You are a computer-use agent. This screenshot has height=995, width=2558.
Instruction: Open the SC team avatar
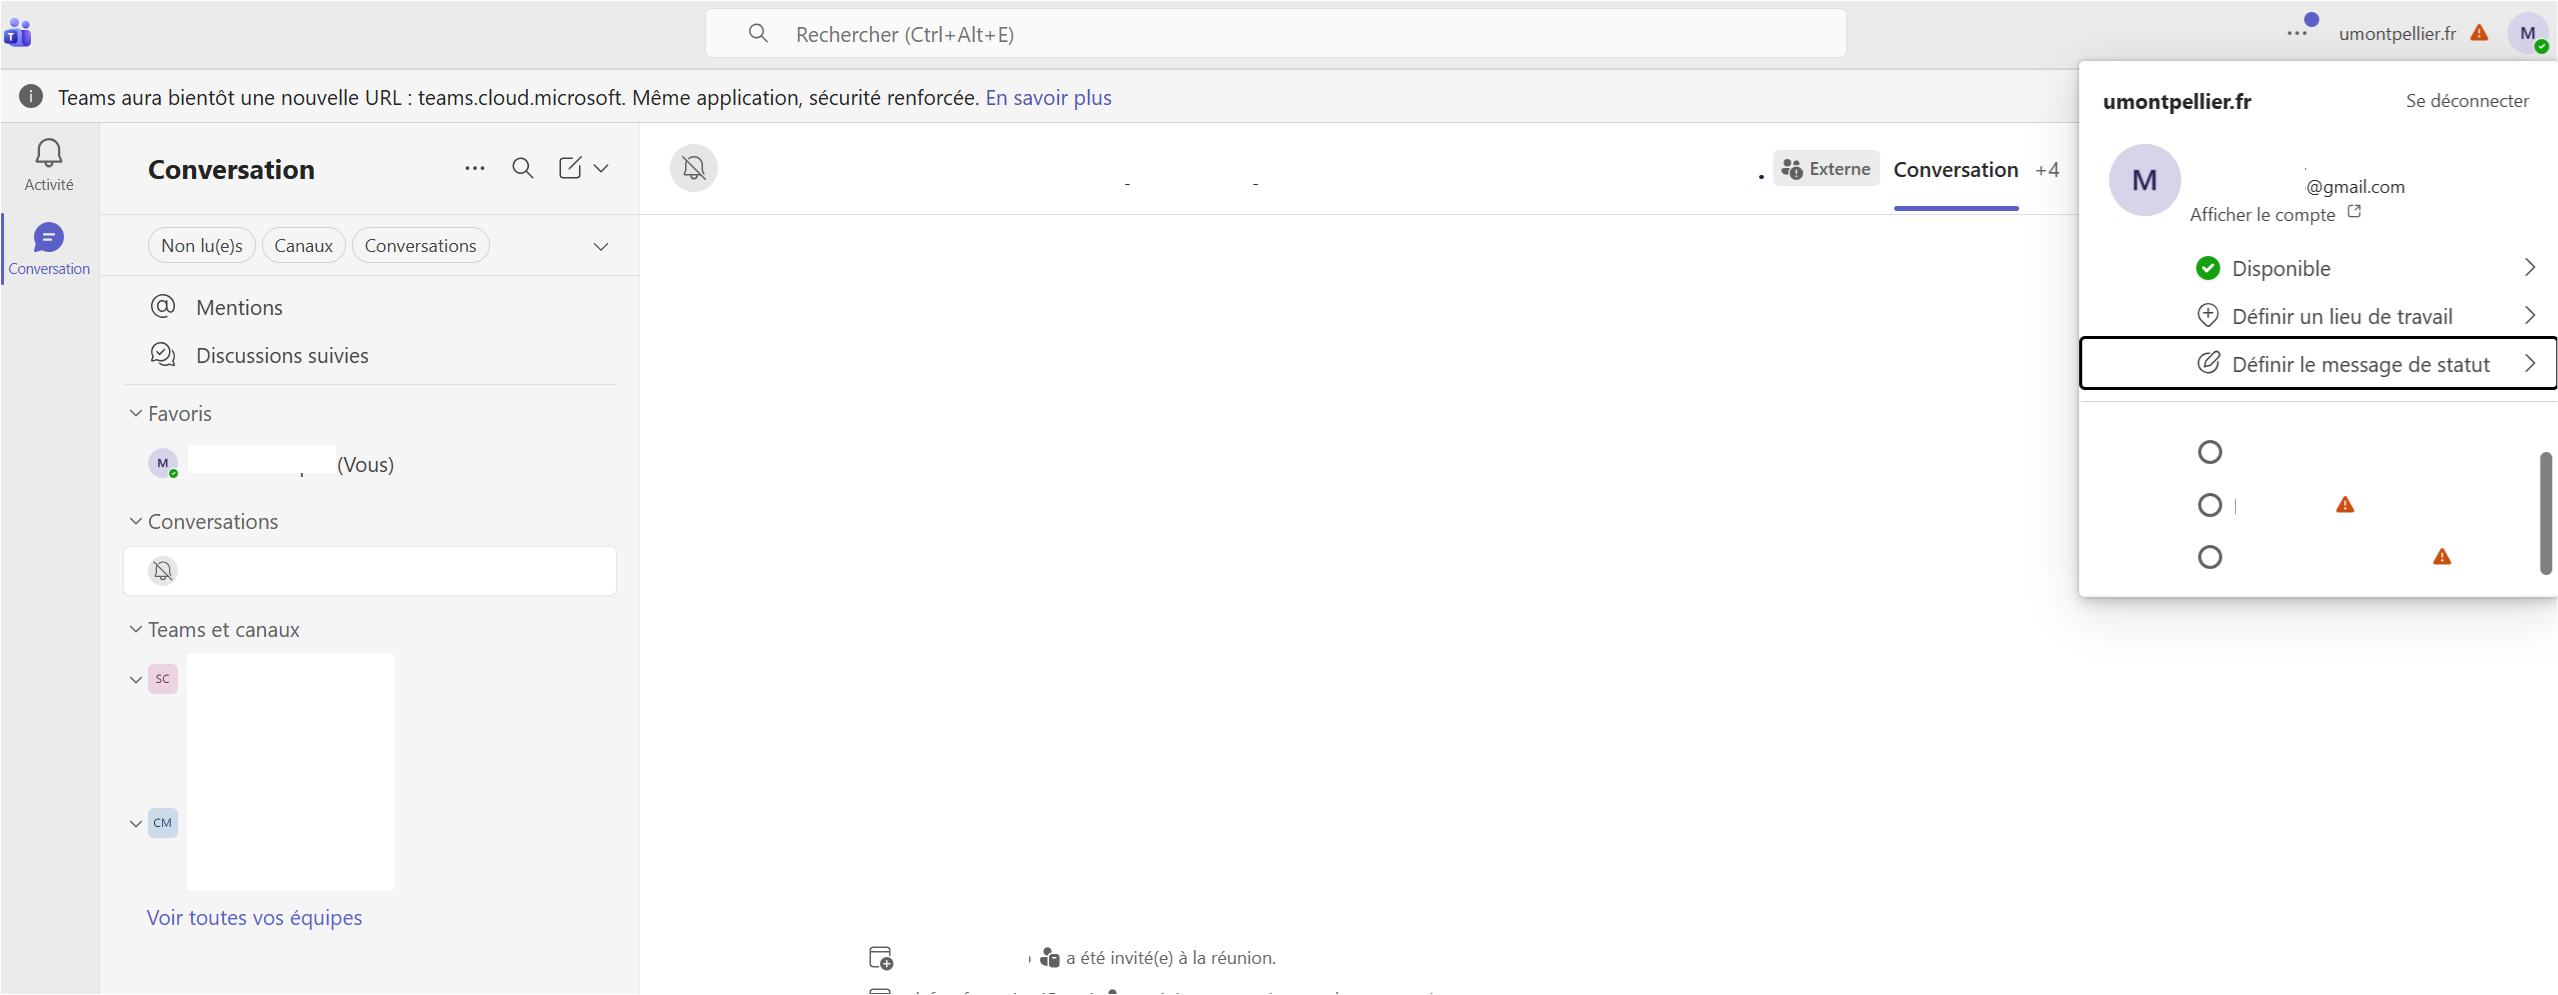pyautogui.click(x=163, y=679)
